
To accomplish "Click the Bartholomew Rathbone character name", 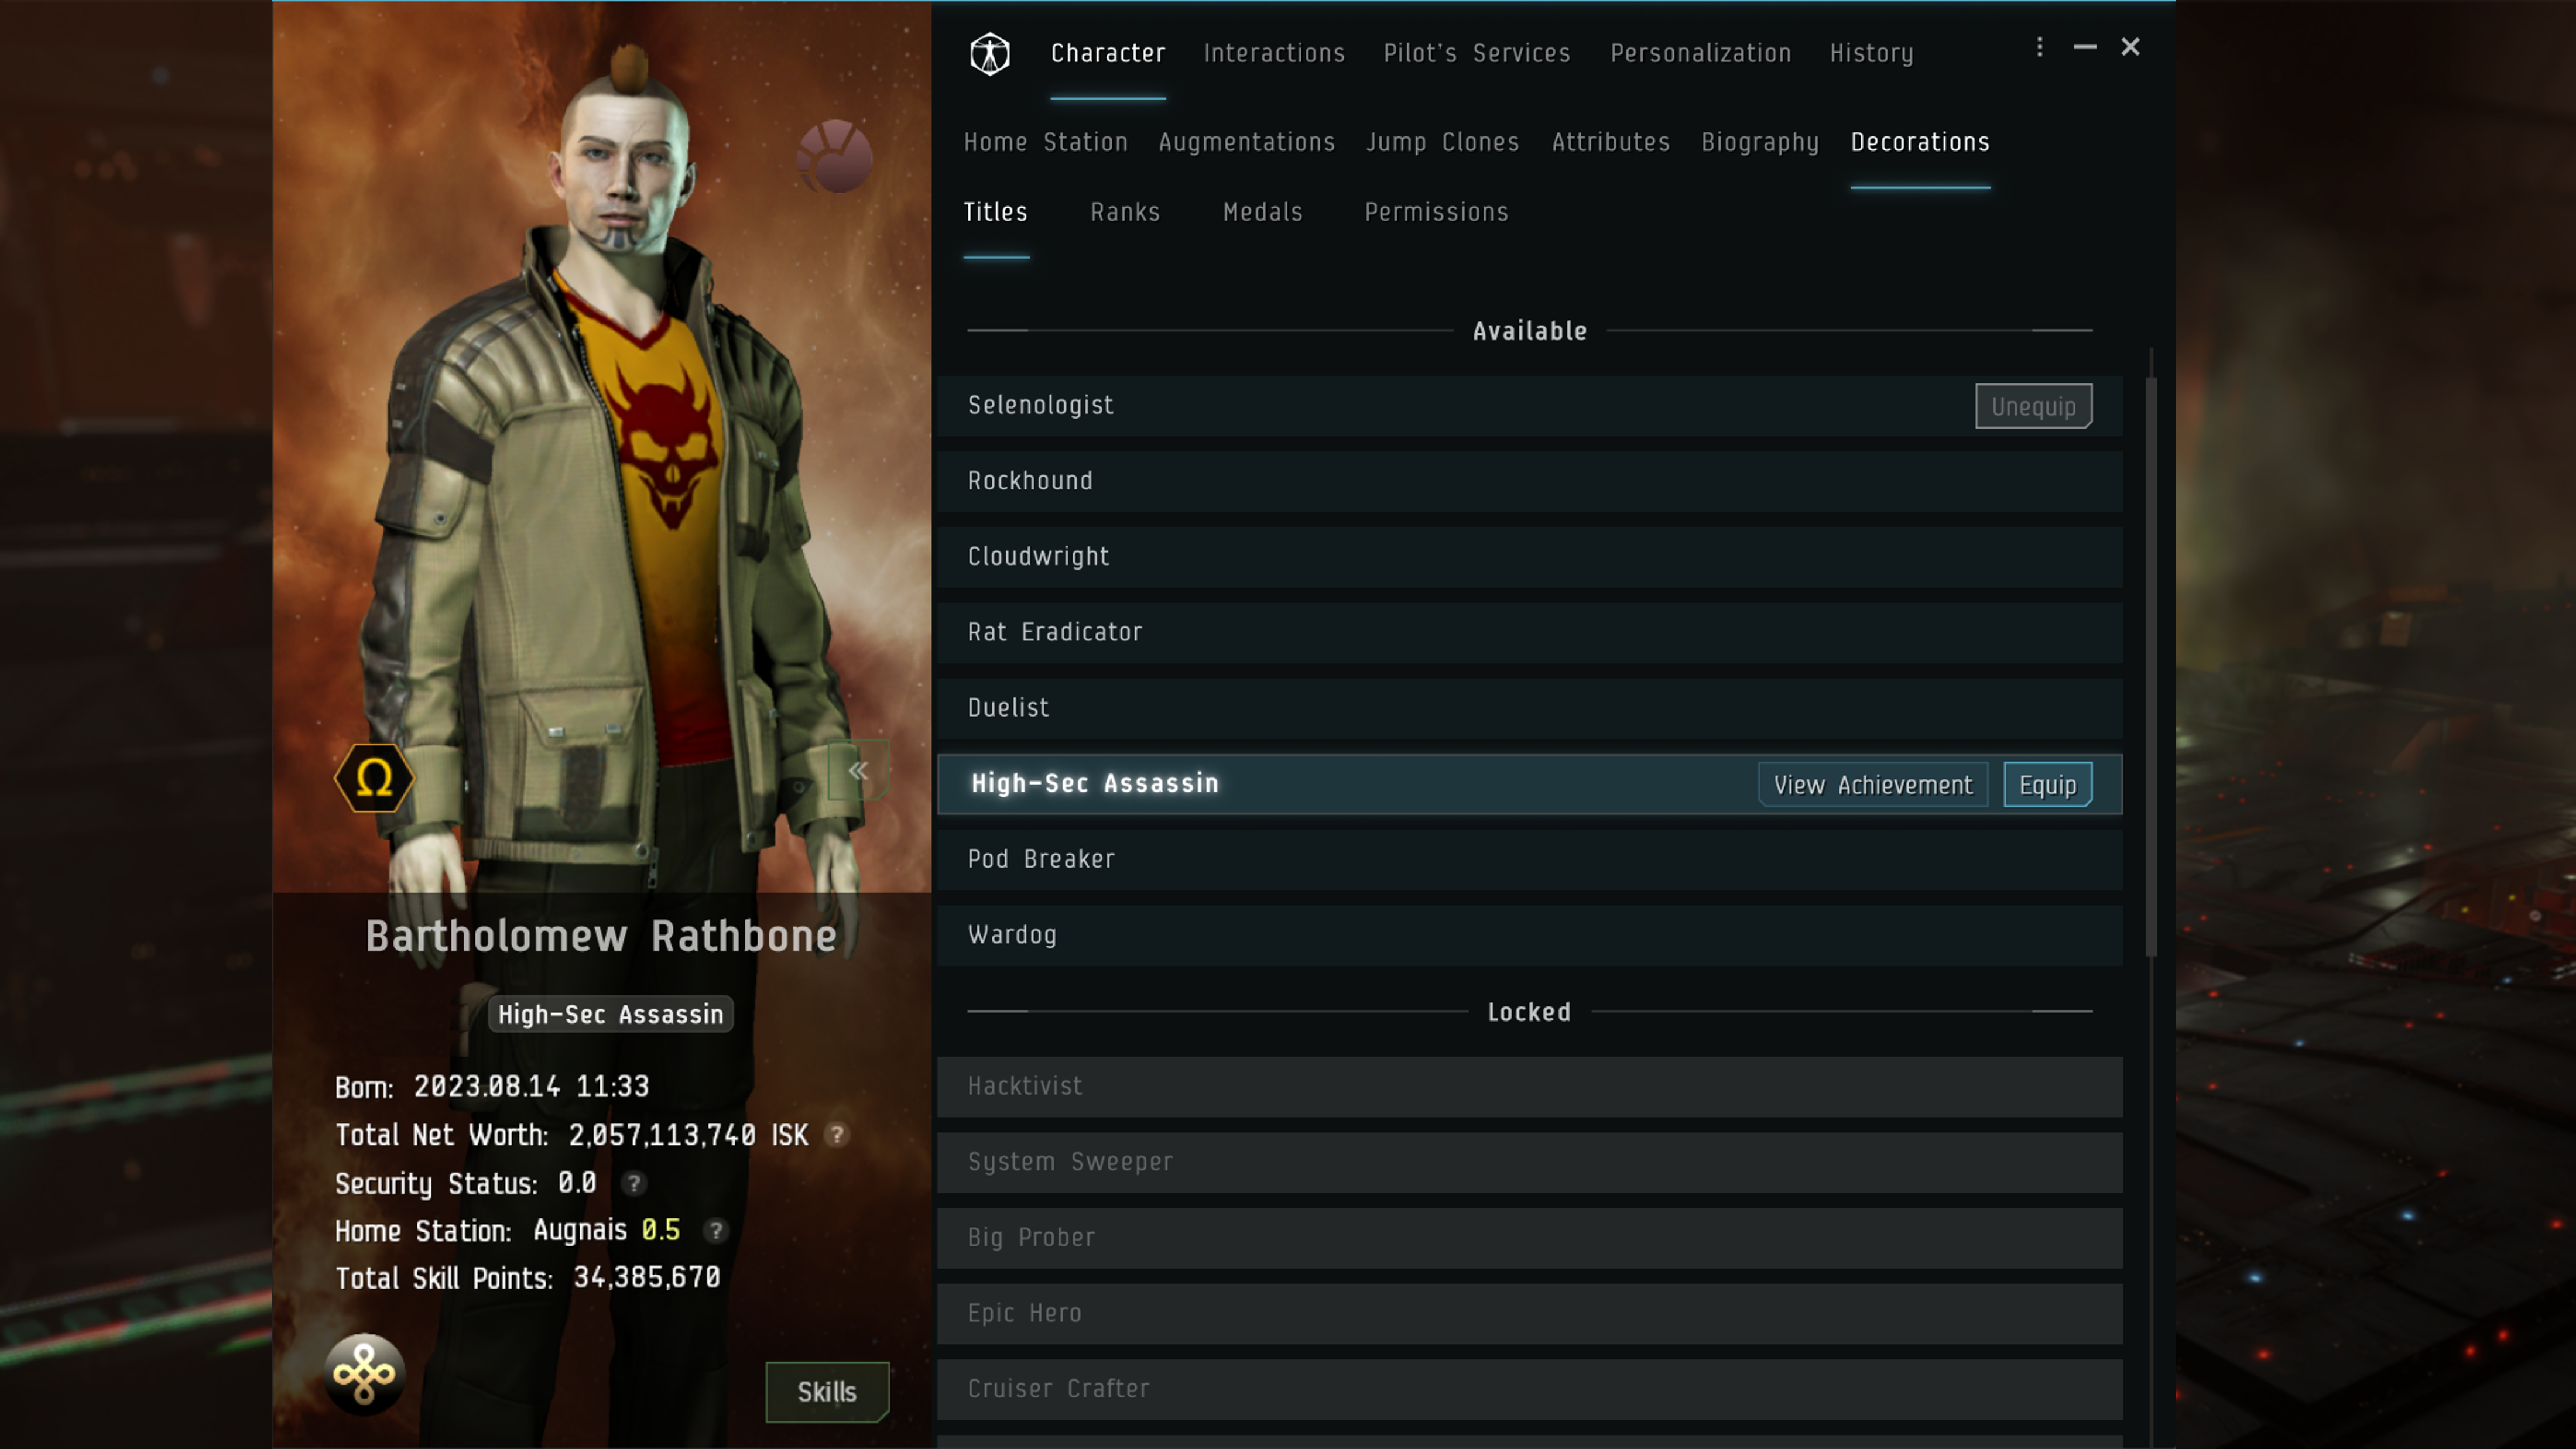I will pyautogui.click(x=601, y=936).
